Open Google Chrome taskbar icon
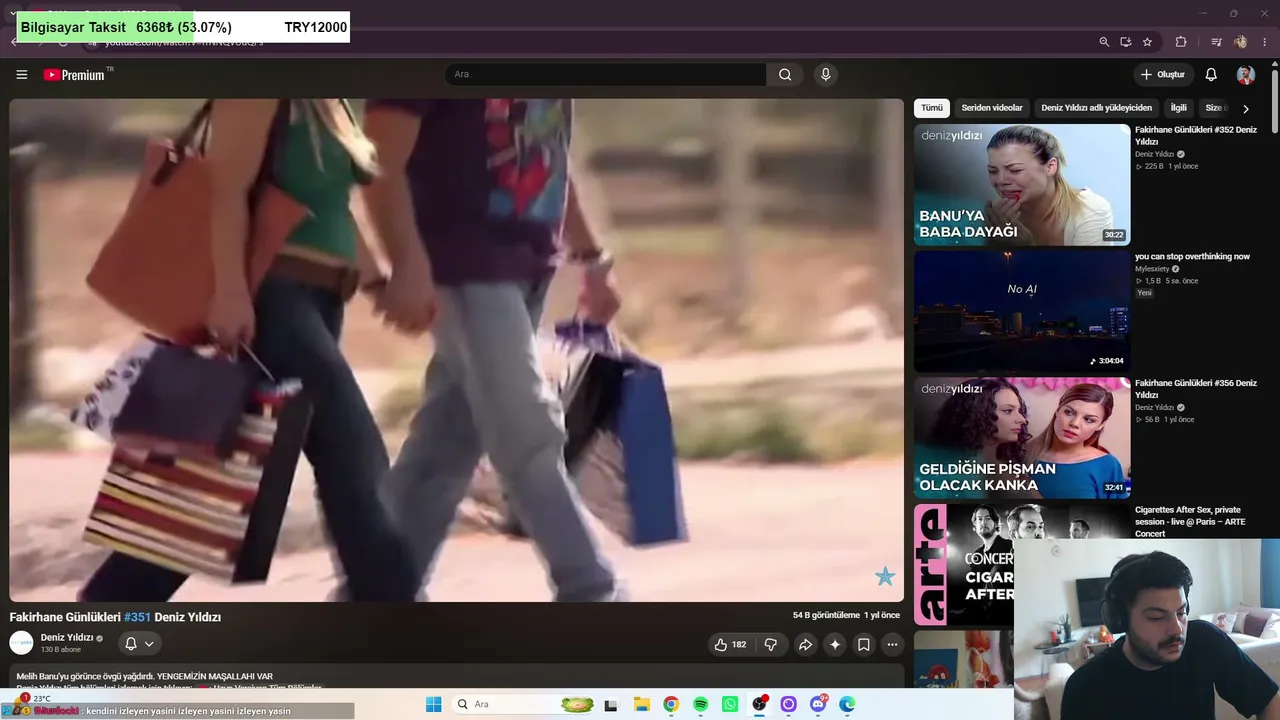The height and width of the screenshot is (720, 1280). pyautogui.click(x=671, y=705)
